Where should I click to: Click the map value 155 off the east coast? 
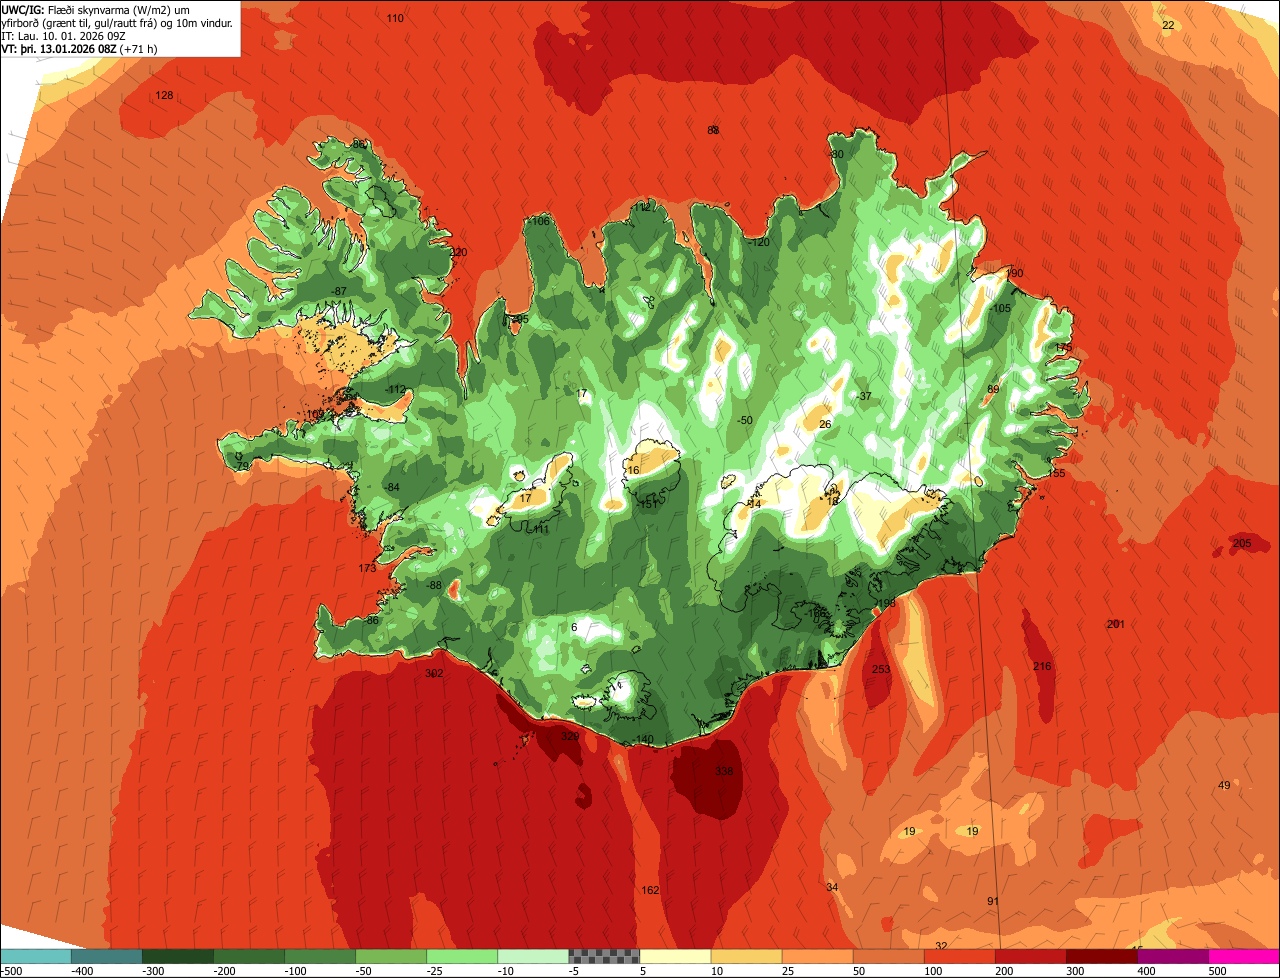pos(1056,473)
